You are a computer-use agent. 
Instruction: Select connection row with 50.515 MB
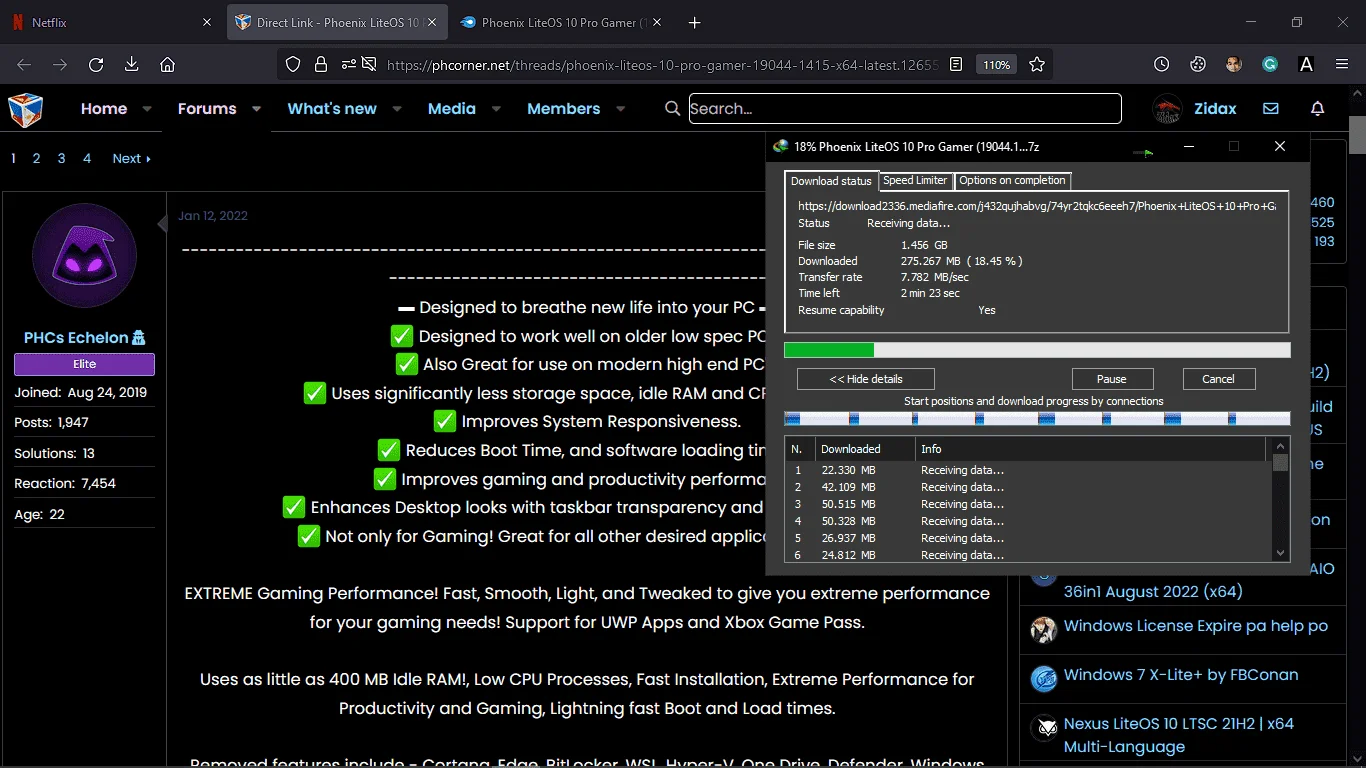(x=1029, y=504)
